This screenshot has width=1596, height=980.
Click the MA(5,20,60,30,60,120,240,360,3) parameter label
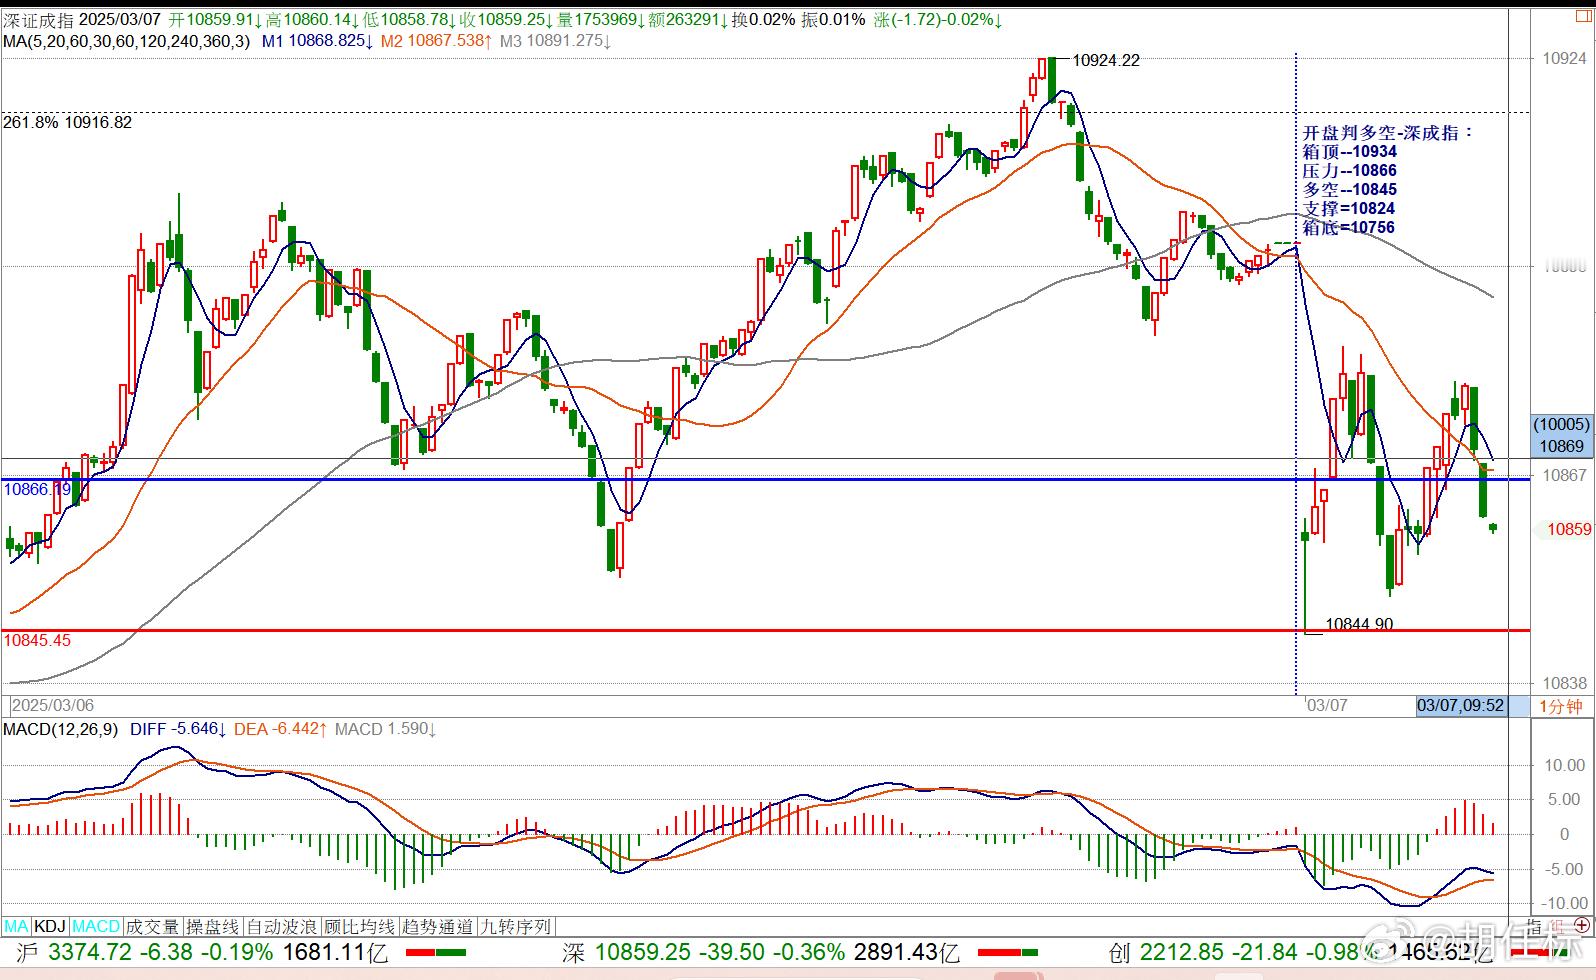pos(126,41)
